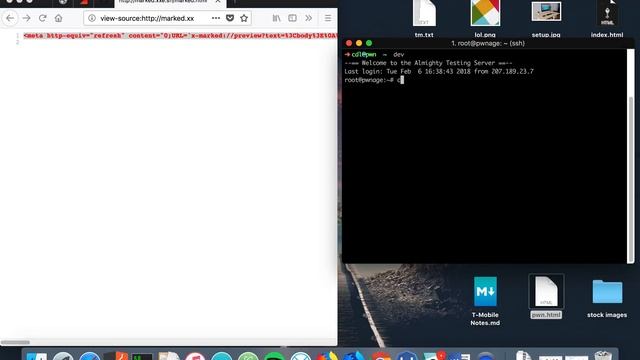Select the pwn.html desktop file
Viewport: 640px width, 360px height.
(x=546, y=297)
